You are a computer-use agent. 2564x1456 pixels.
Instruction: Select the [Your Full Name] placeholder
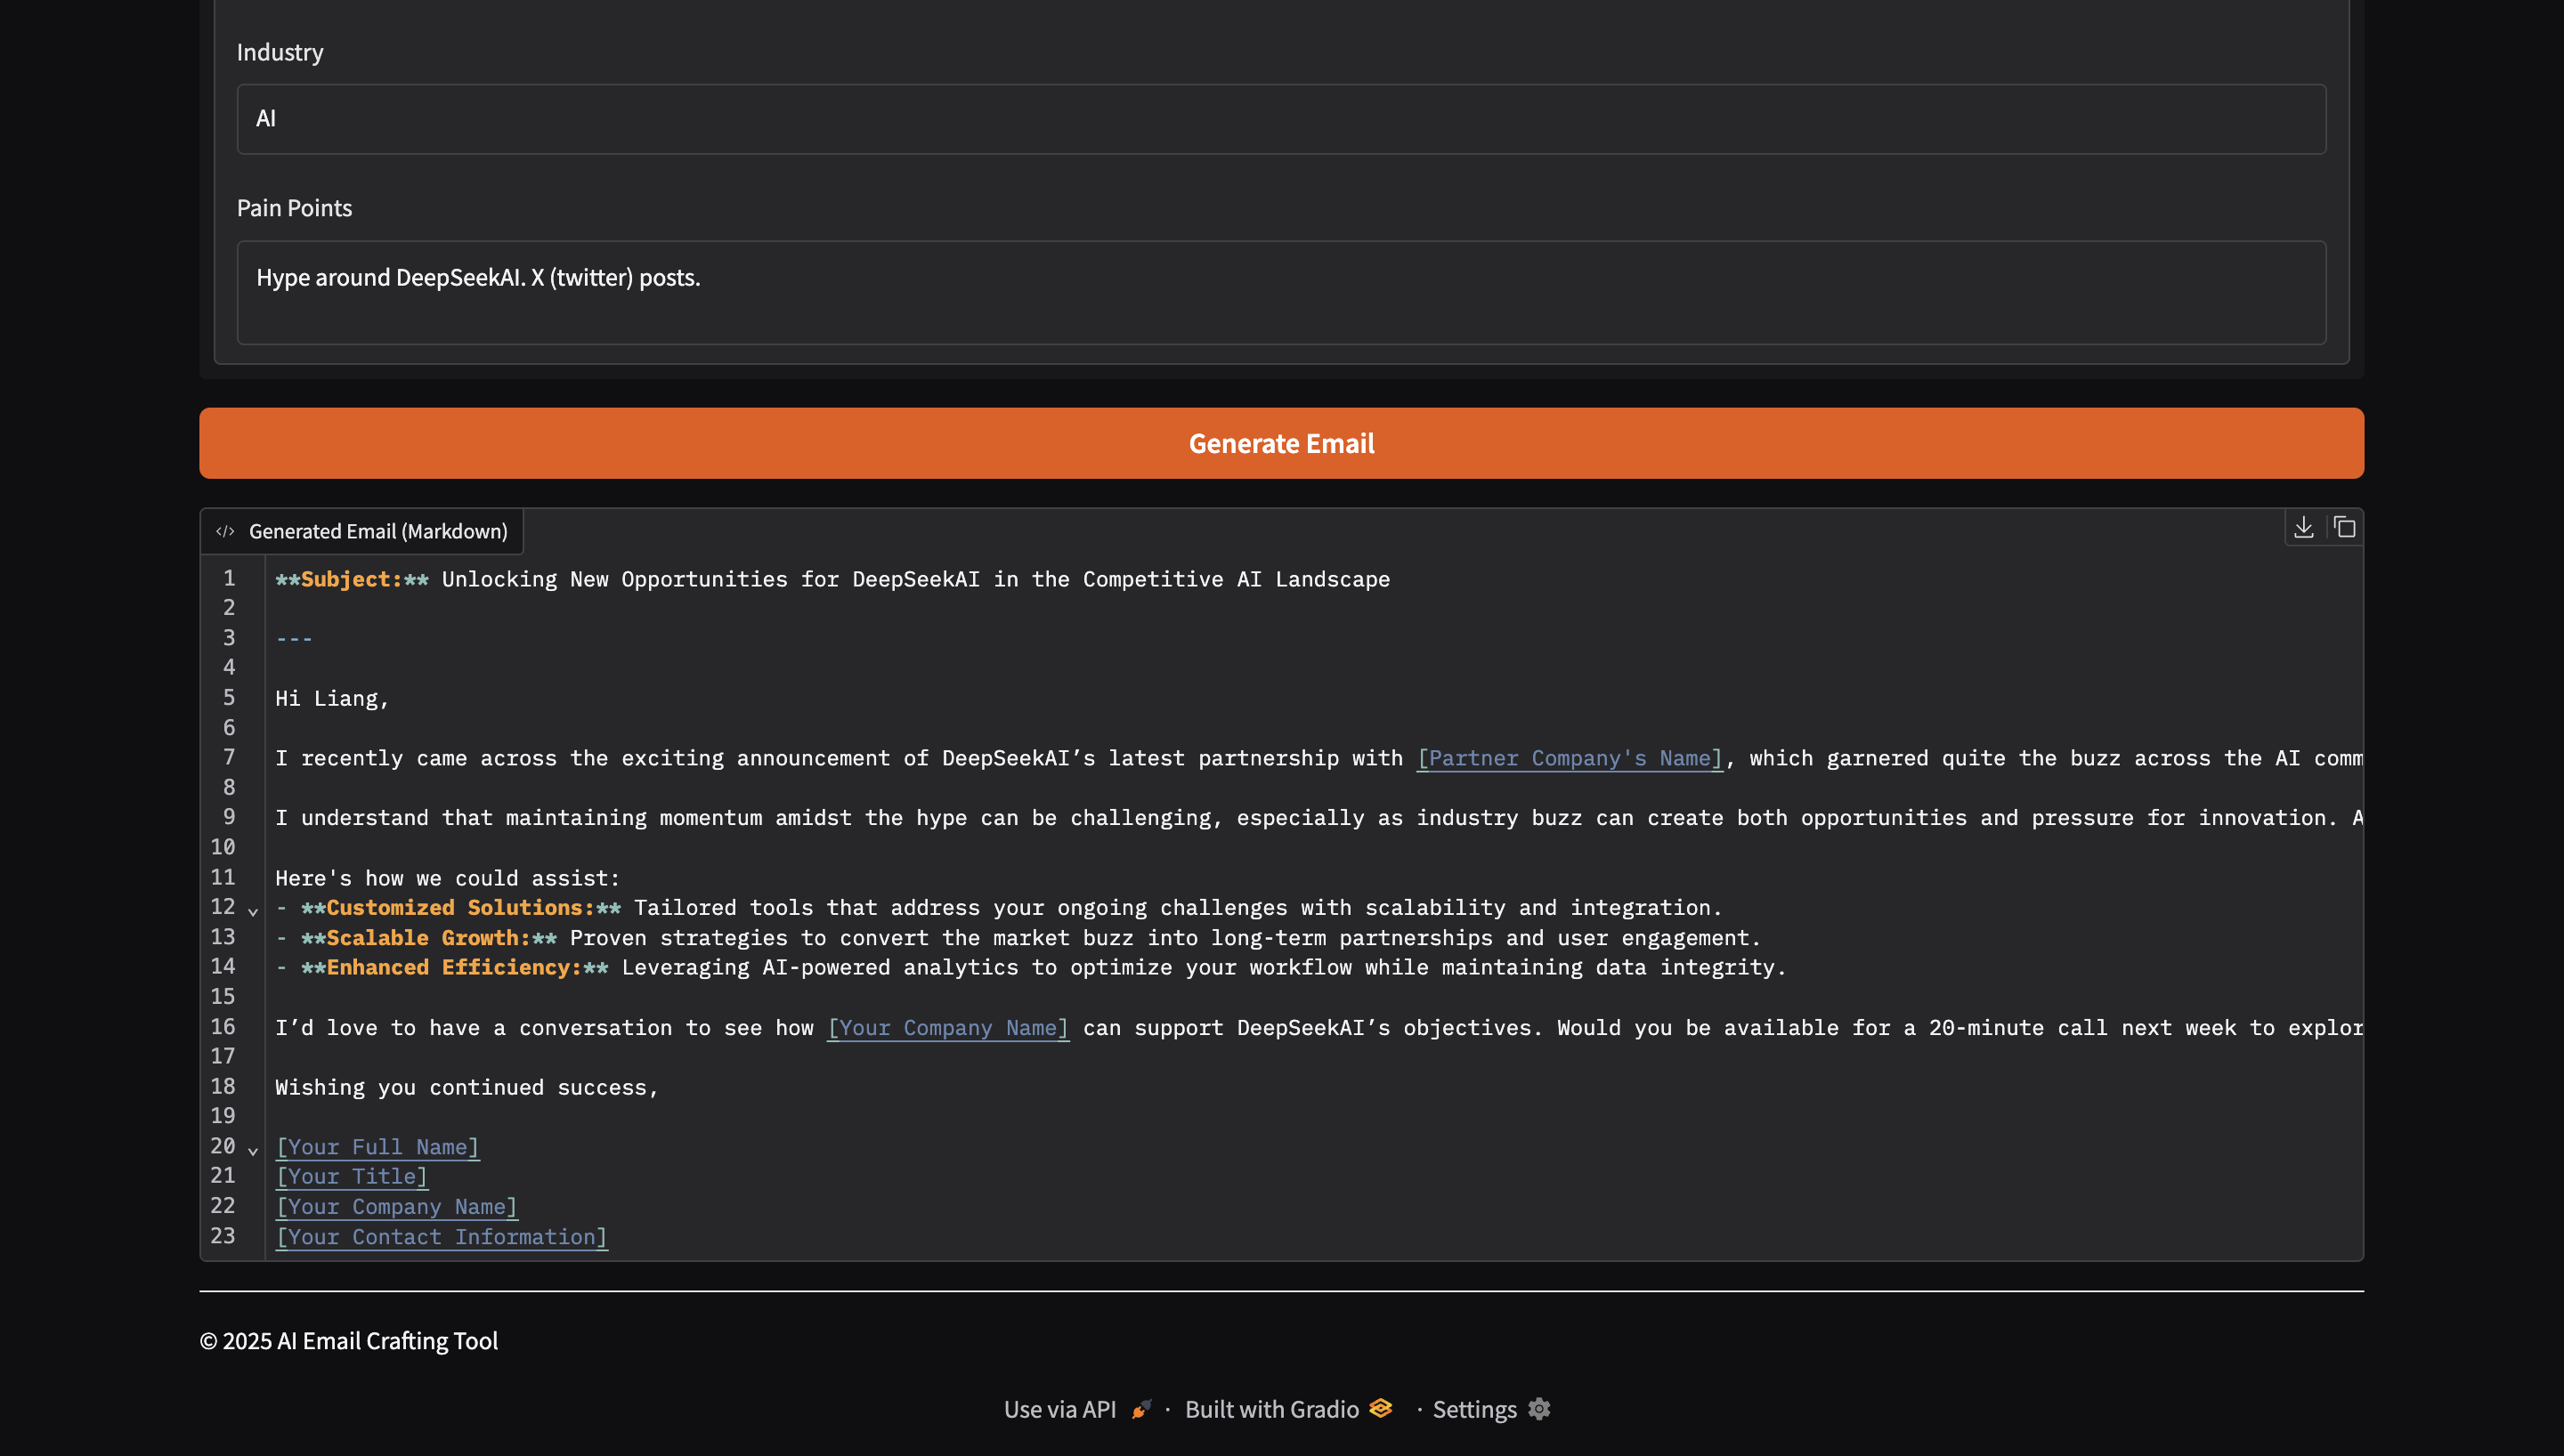click(x=378, y=1147)
